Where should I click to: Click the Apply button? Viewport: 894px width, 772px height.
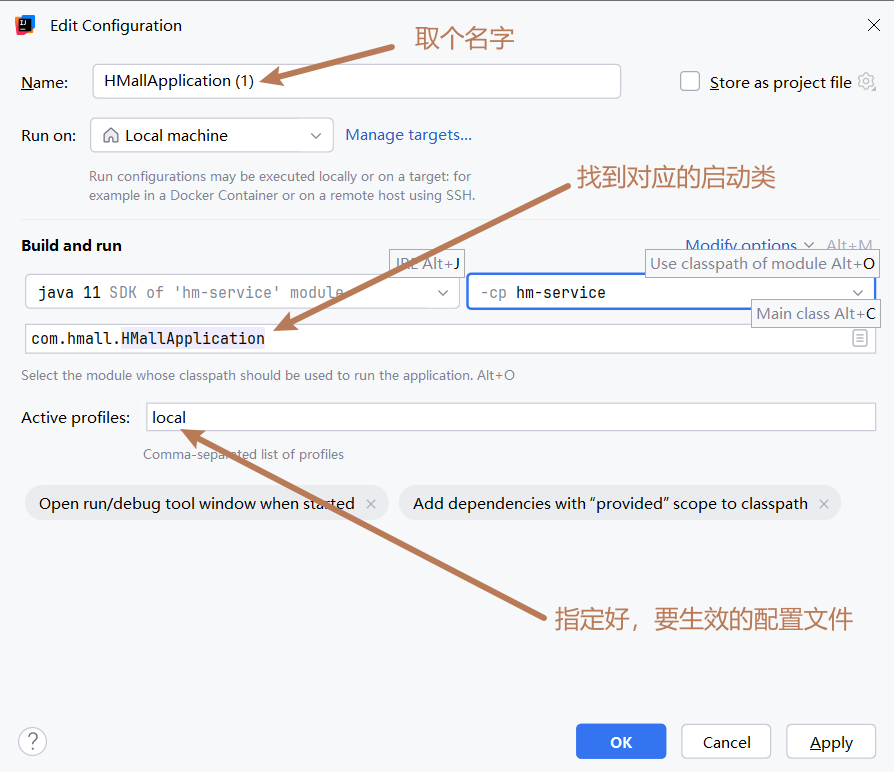(831, 741)
